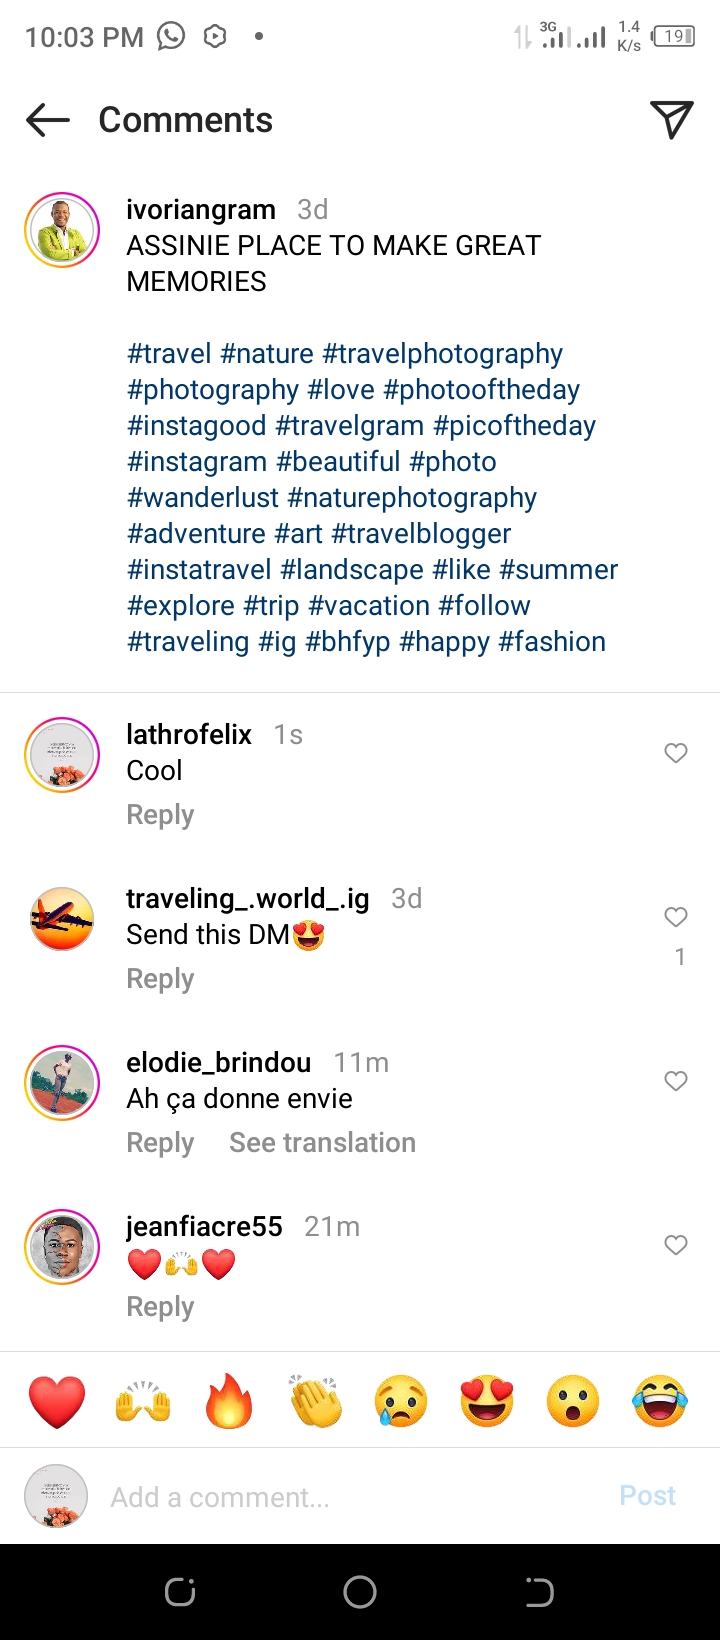The height and width of the screenshot is (1640, 720).
Task: Like the 'Send this DM' comment
Action: tap(676, 917)
